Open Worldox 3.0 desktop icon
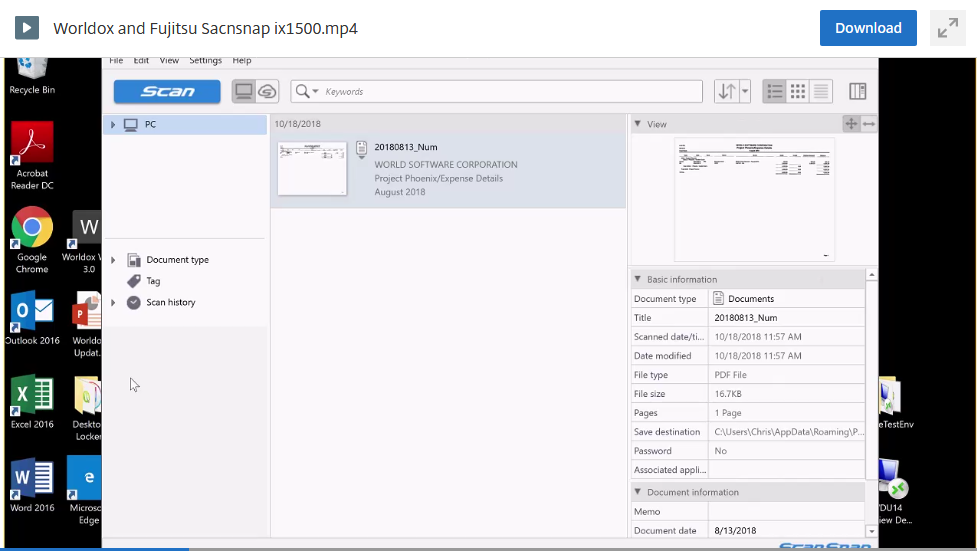977x551 pixels. pyautogui.click(x=82, y=242)
